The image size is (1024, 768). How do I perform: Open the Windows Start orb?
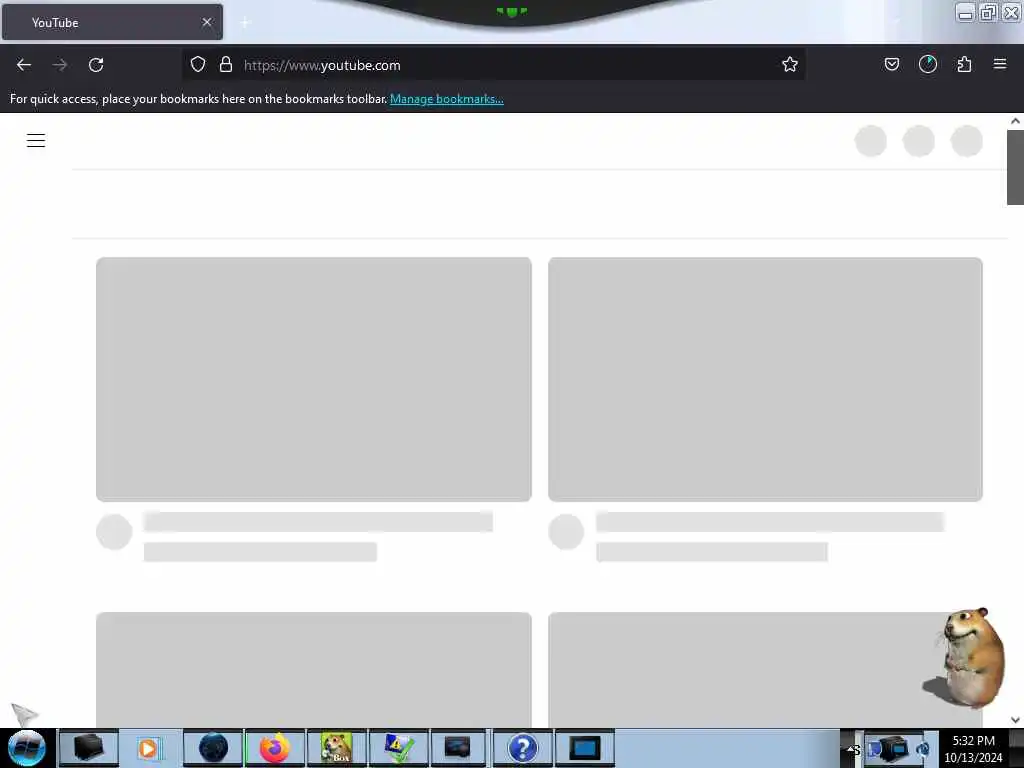(27, 748)
